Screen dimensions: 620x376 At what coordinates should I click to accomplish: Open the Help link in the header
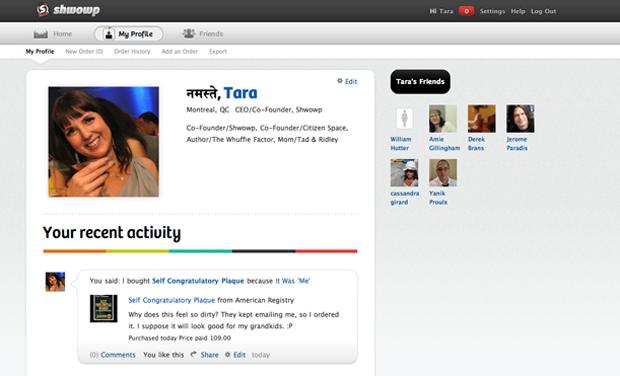click(x=518, y=11)
